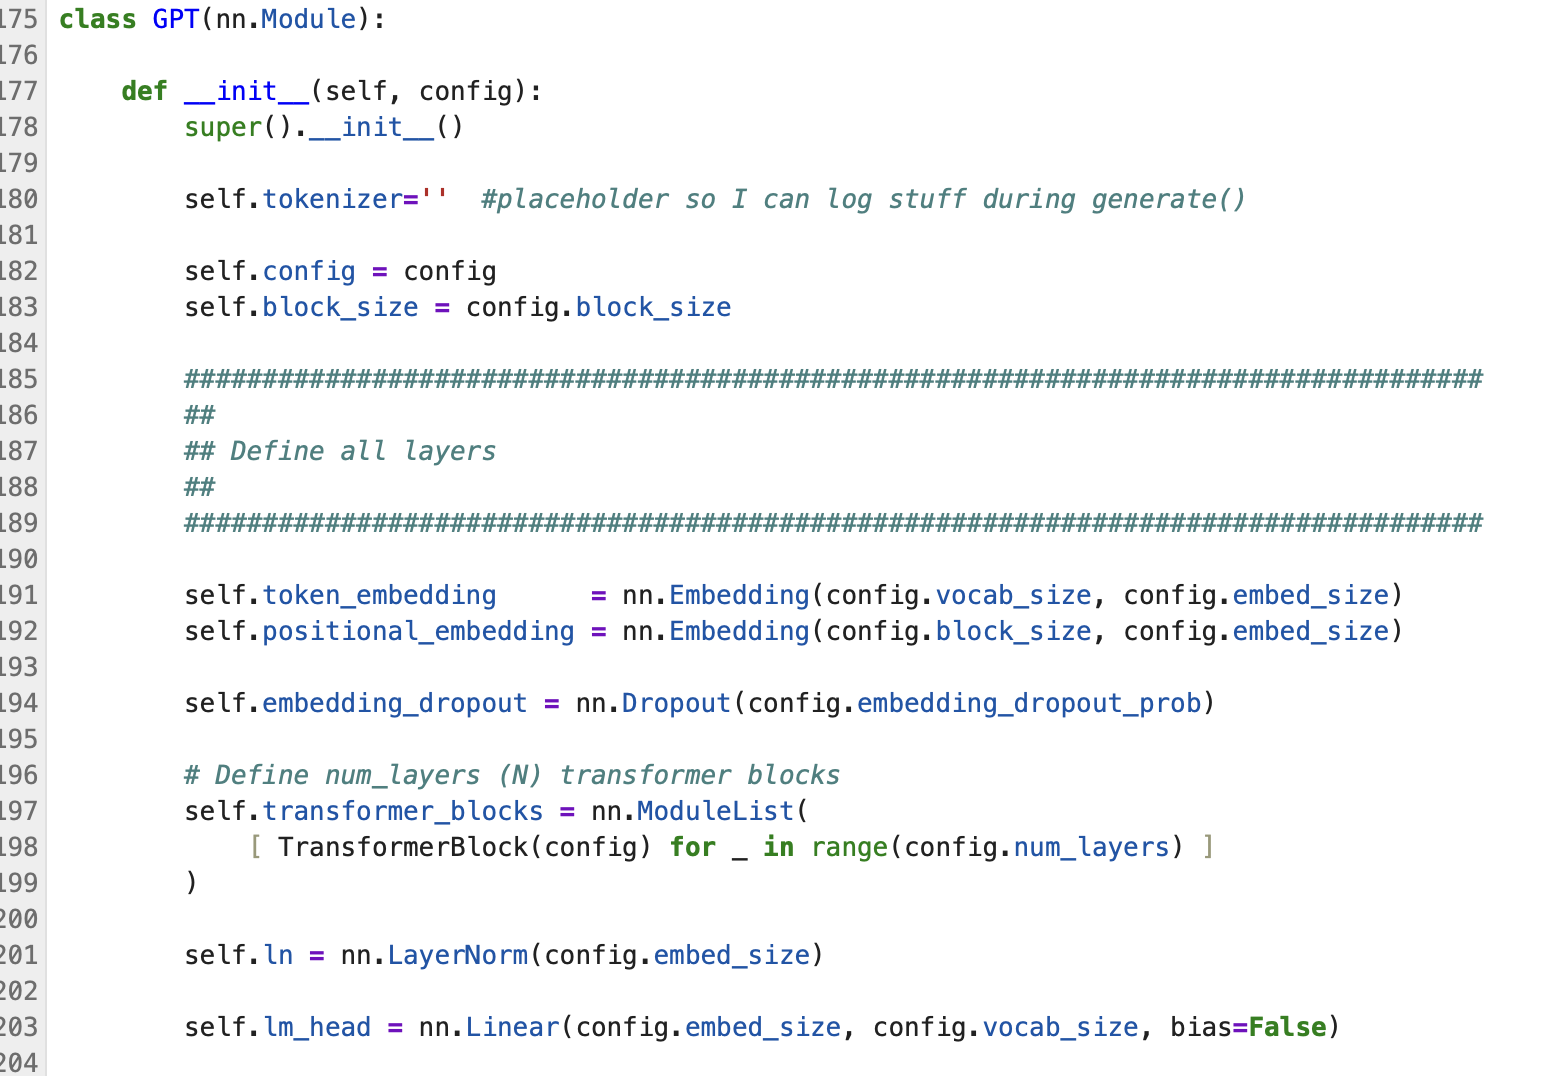1546x1076 pixels.
Task: Click "LayerNorm" in nn.LayerNorm
Action: pos(457,955)
